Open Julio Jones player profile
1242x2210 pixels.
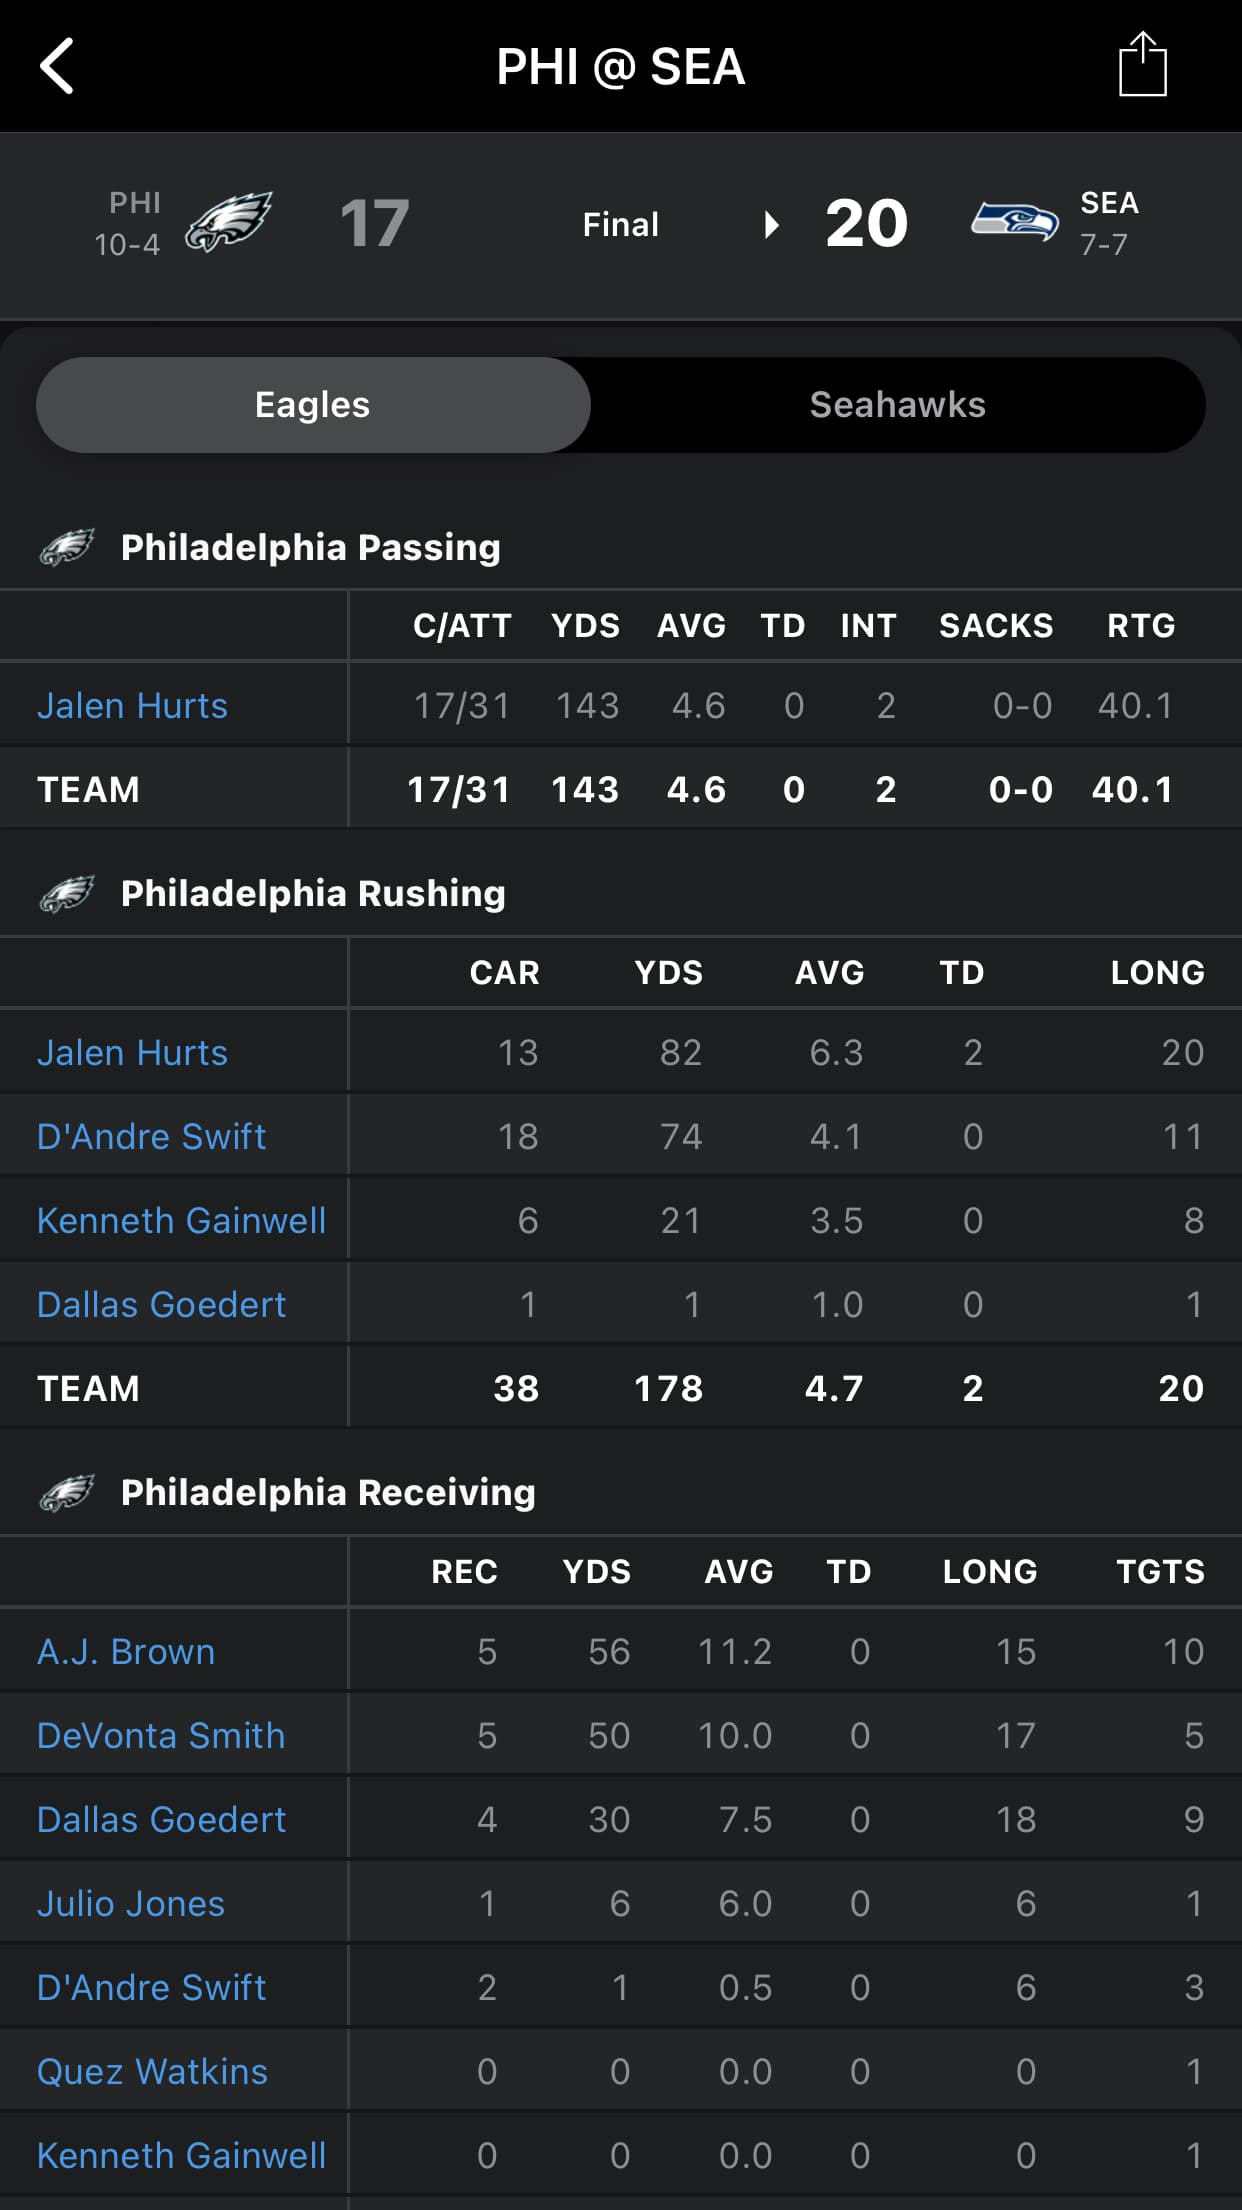(131, 1903)
